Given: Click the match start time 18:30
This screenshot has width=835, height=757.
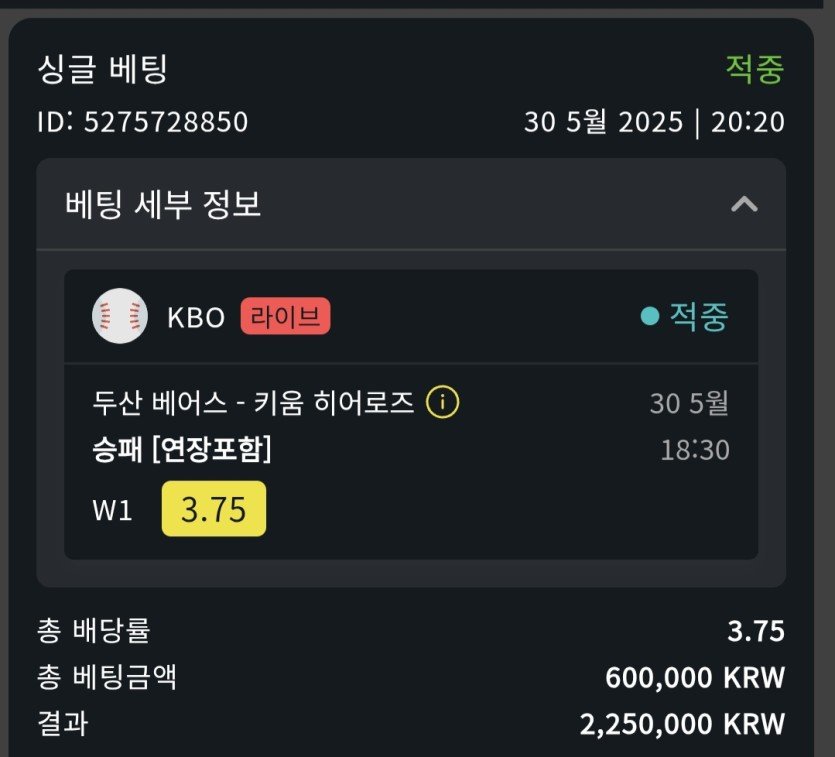Looking at the screenshot, I should click(694, 450).
